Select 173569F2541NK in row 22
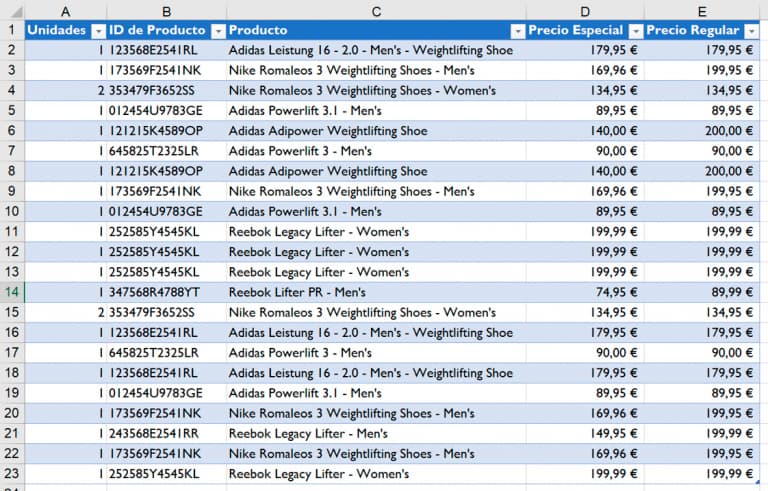Image resolution: width=768 pixels, height=491 pixels. tap(167, 454)
